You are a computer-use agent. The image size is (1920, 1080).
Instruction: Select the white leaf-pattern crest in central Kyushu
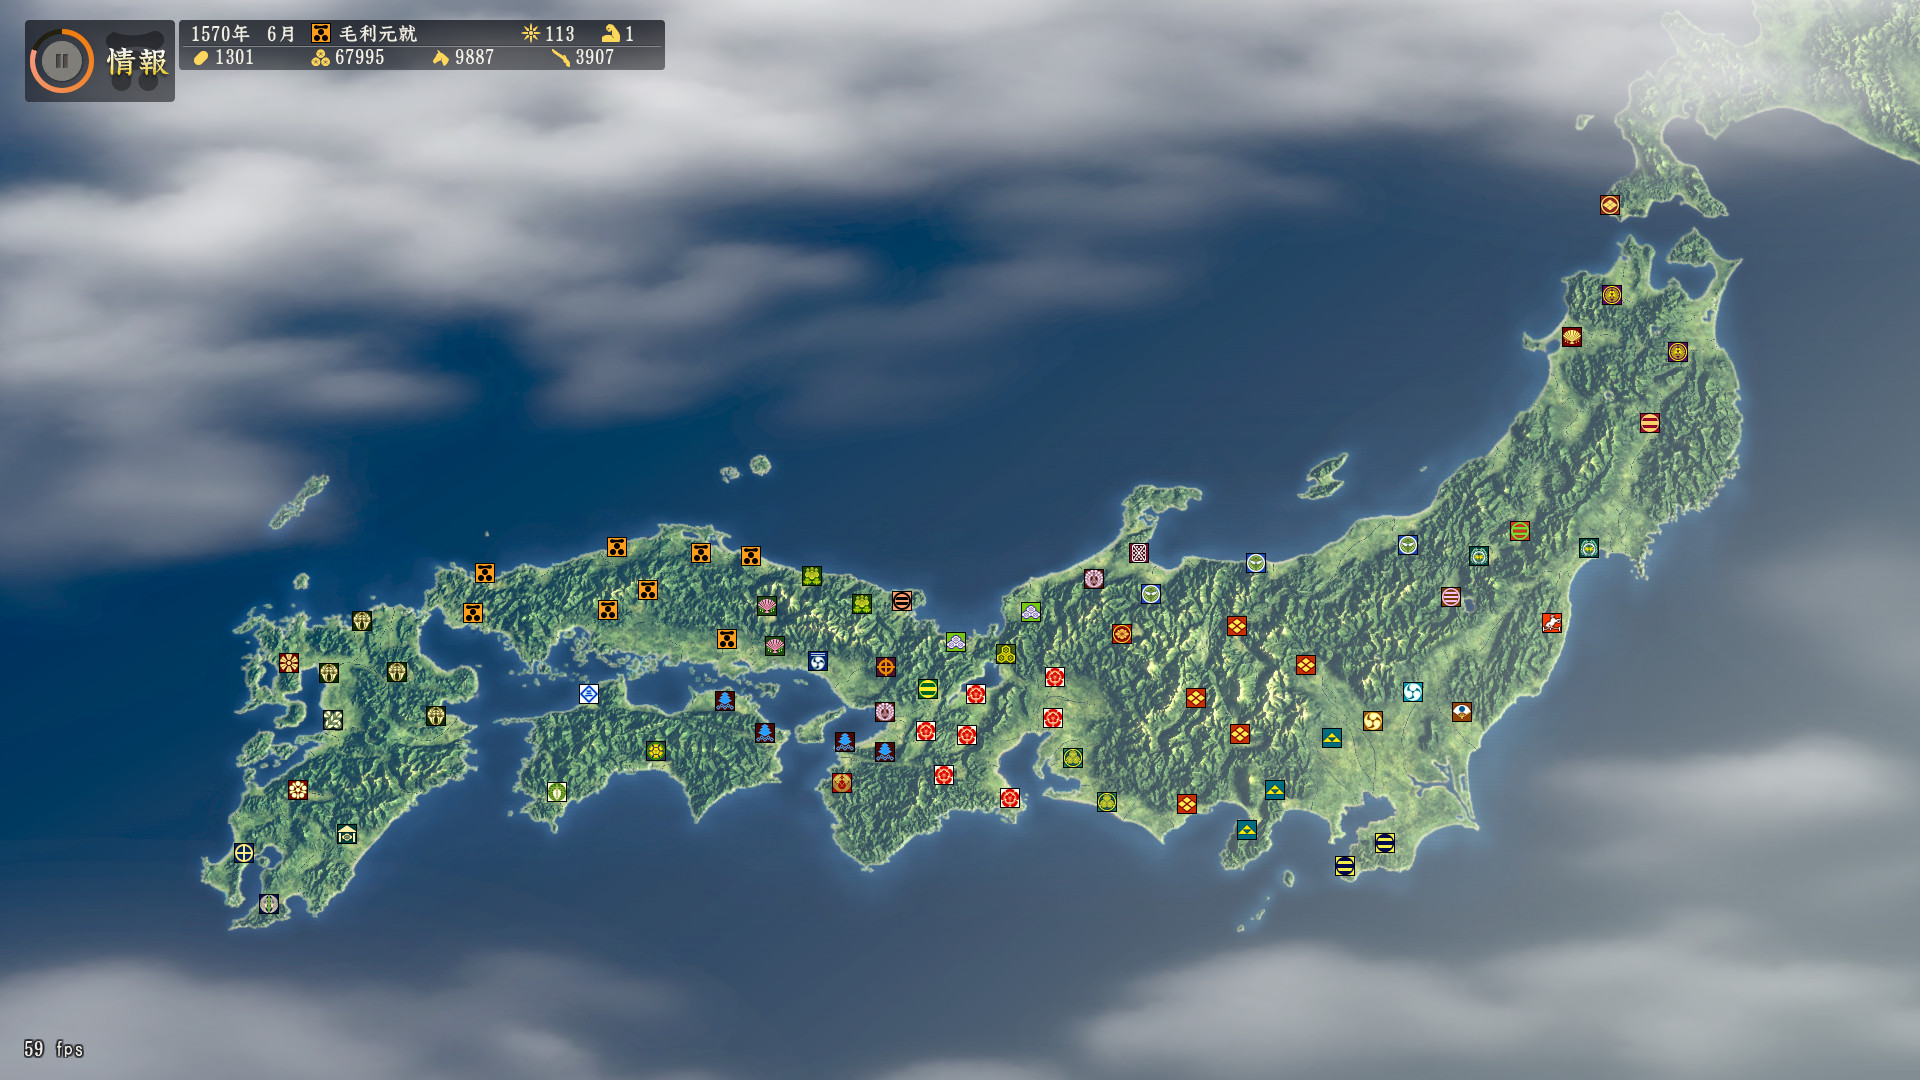pyautogui.click(x=333, y=720)
